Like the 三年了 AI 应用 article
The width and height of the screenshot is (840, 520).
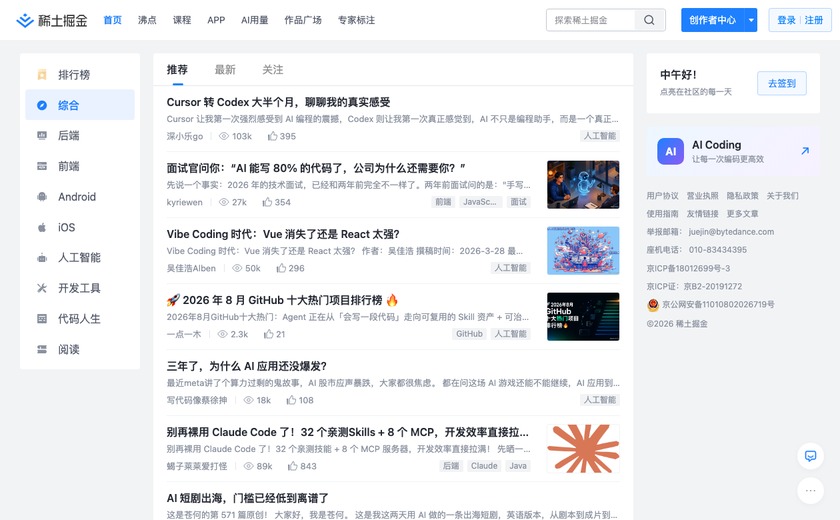(x=291, y=400)
